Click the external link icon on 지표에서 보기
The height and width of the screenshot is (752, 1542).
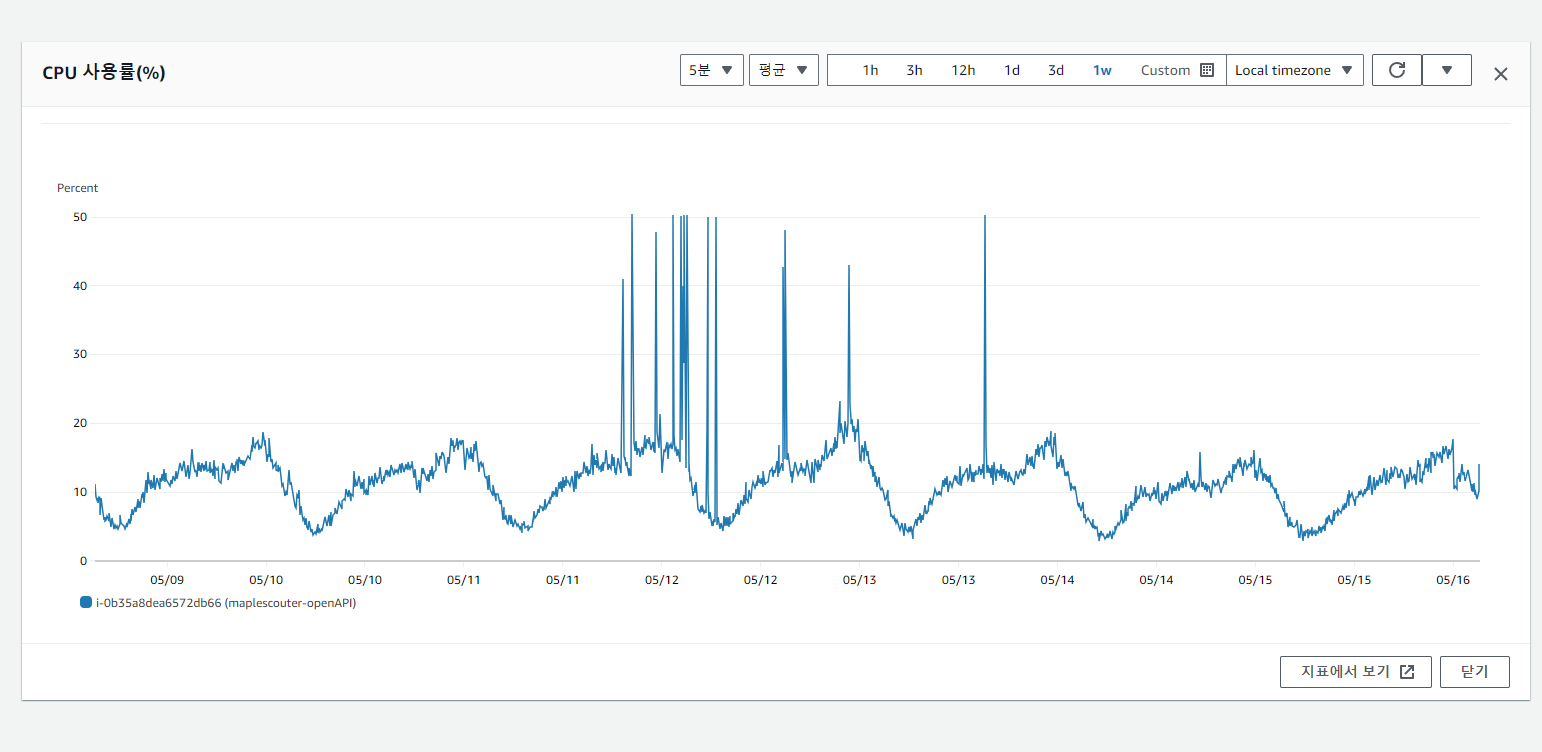coord(1407,672)
